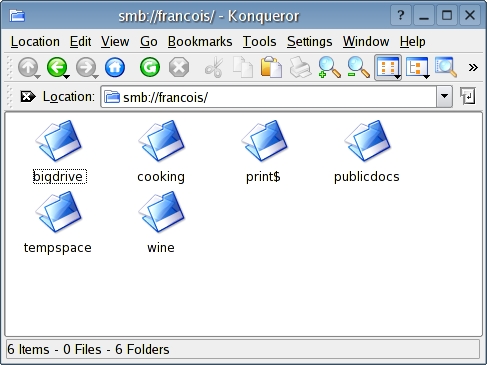Open the Back button history dropdown arrow
Image resolution: width=487 pixels, height=365 pixels.
[66, 77]
